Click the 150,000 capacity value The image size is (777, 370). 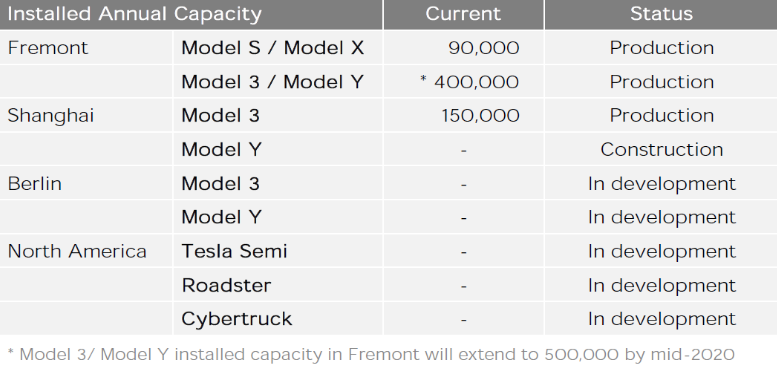point(480,116)
